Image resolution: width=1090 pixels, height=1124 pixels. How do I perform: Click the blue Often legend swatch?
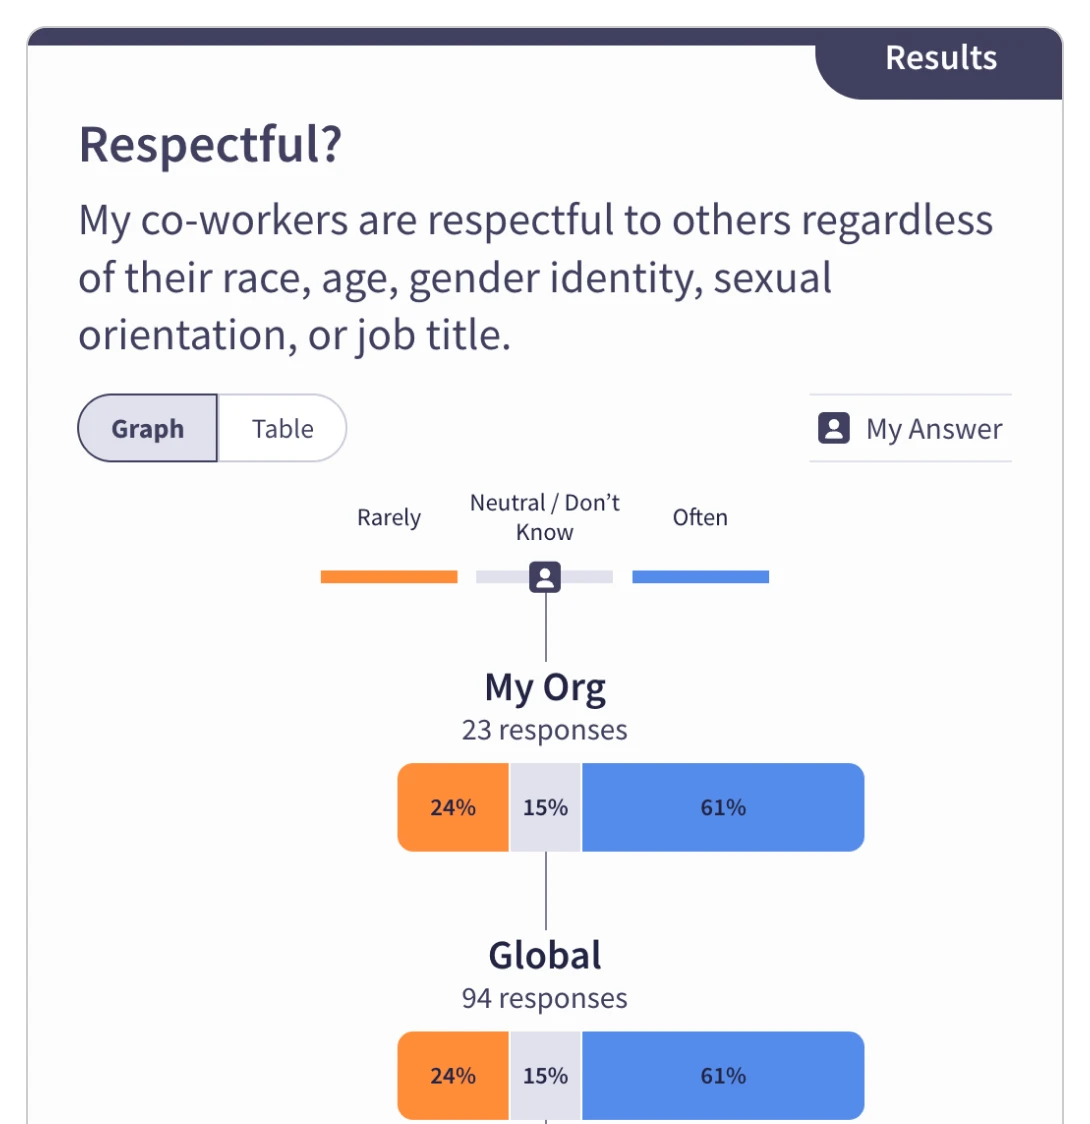point(700,577)
